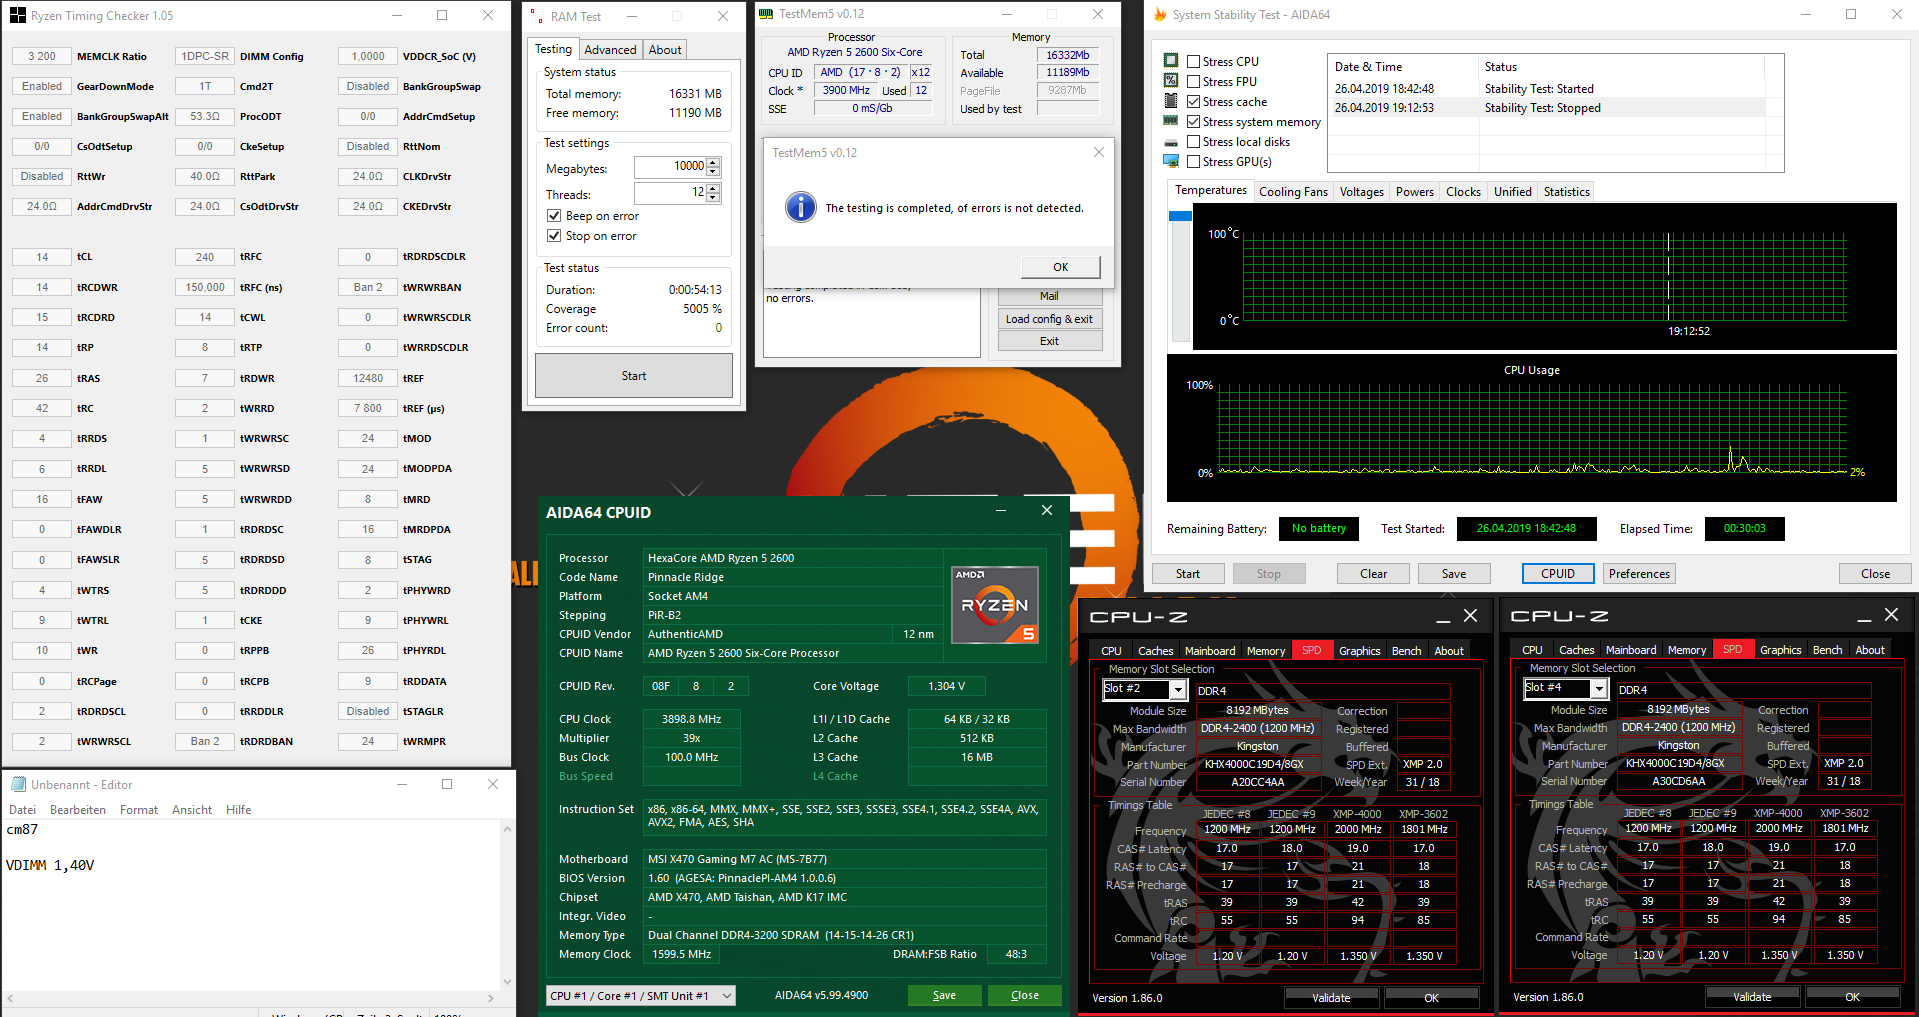The width and height of the screenshot is (1919, 1017).
Task: Click the Editor vertical scrollbar up arrow
Action: 507,829
